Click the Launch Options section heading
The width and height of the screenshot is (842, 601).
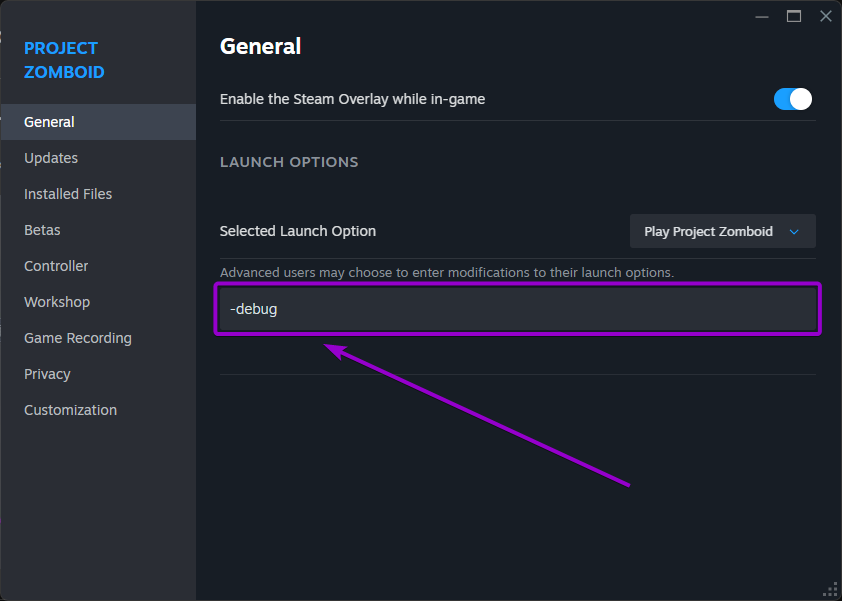(x=289, y=162)
